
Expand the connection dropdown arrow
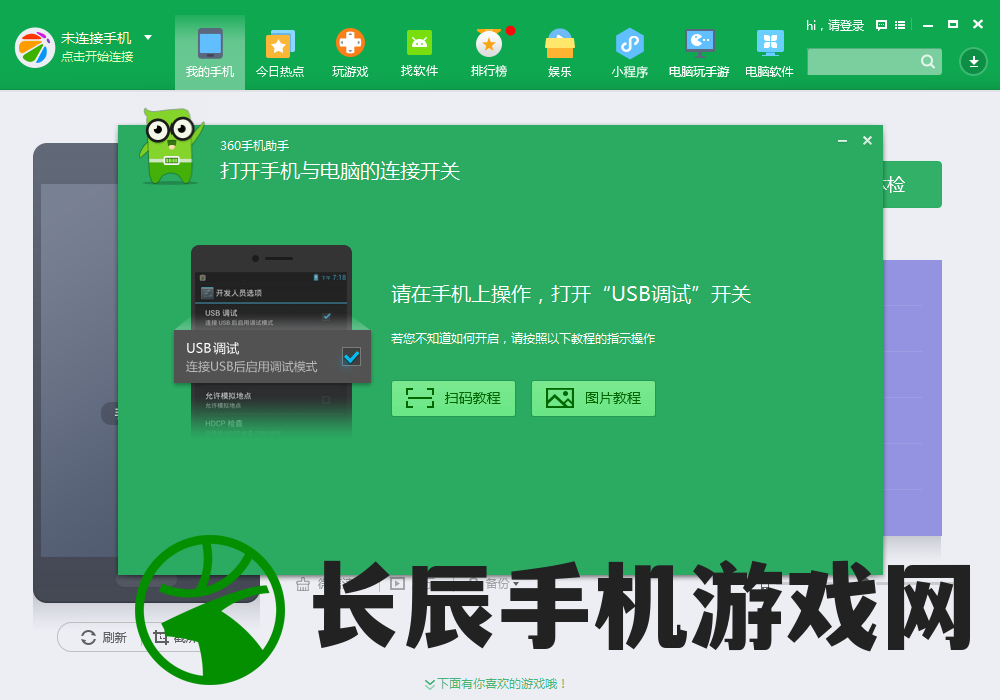(x=148, y=38)
